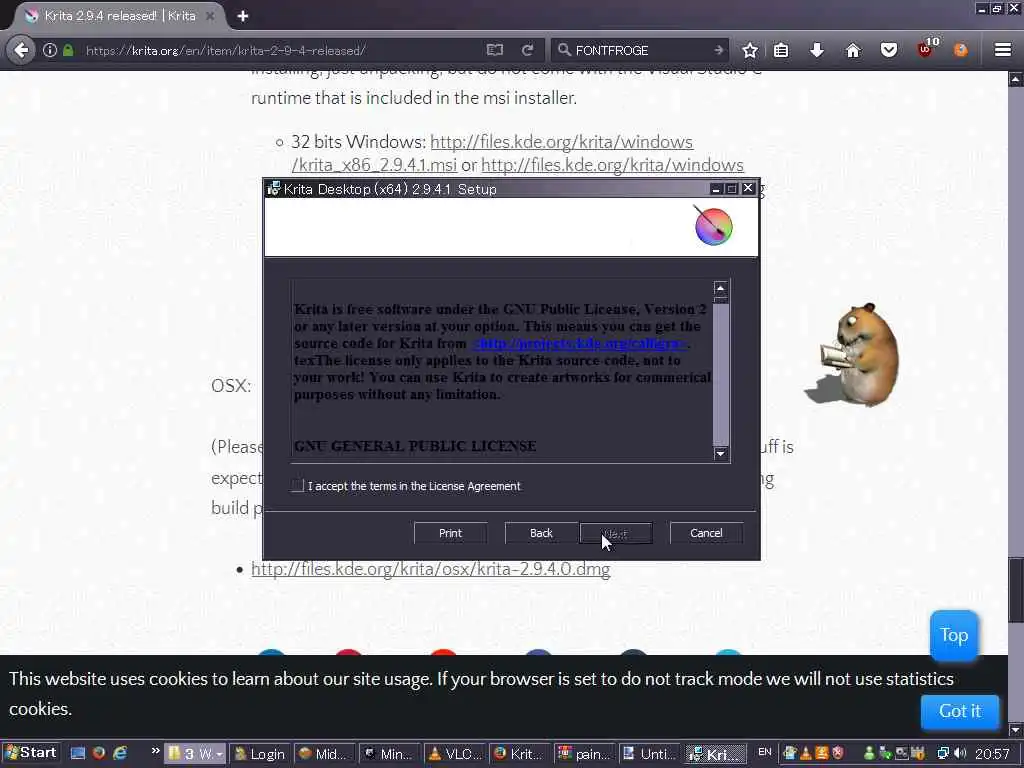1024x768 pixels.
Task: Expand quick launch overflow chevron
Action: point(155,751)
